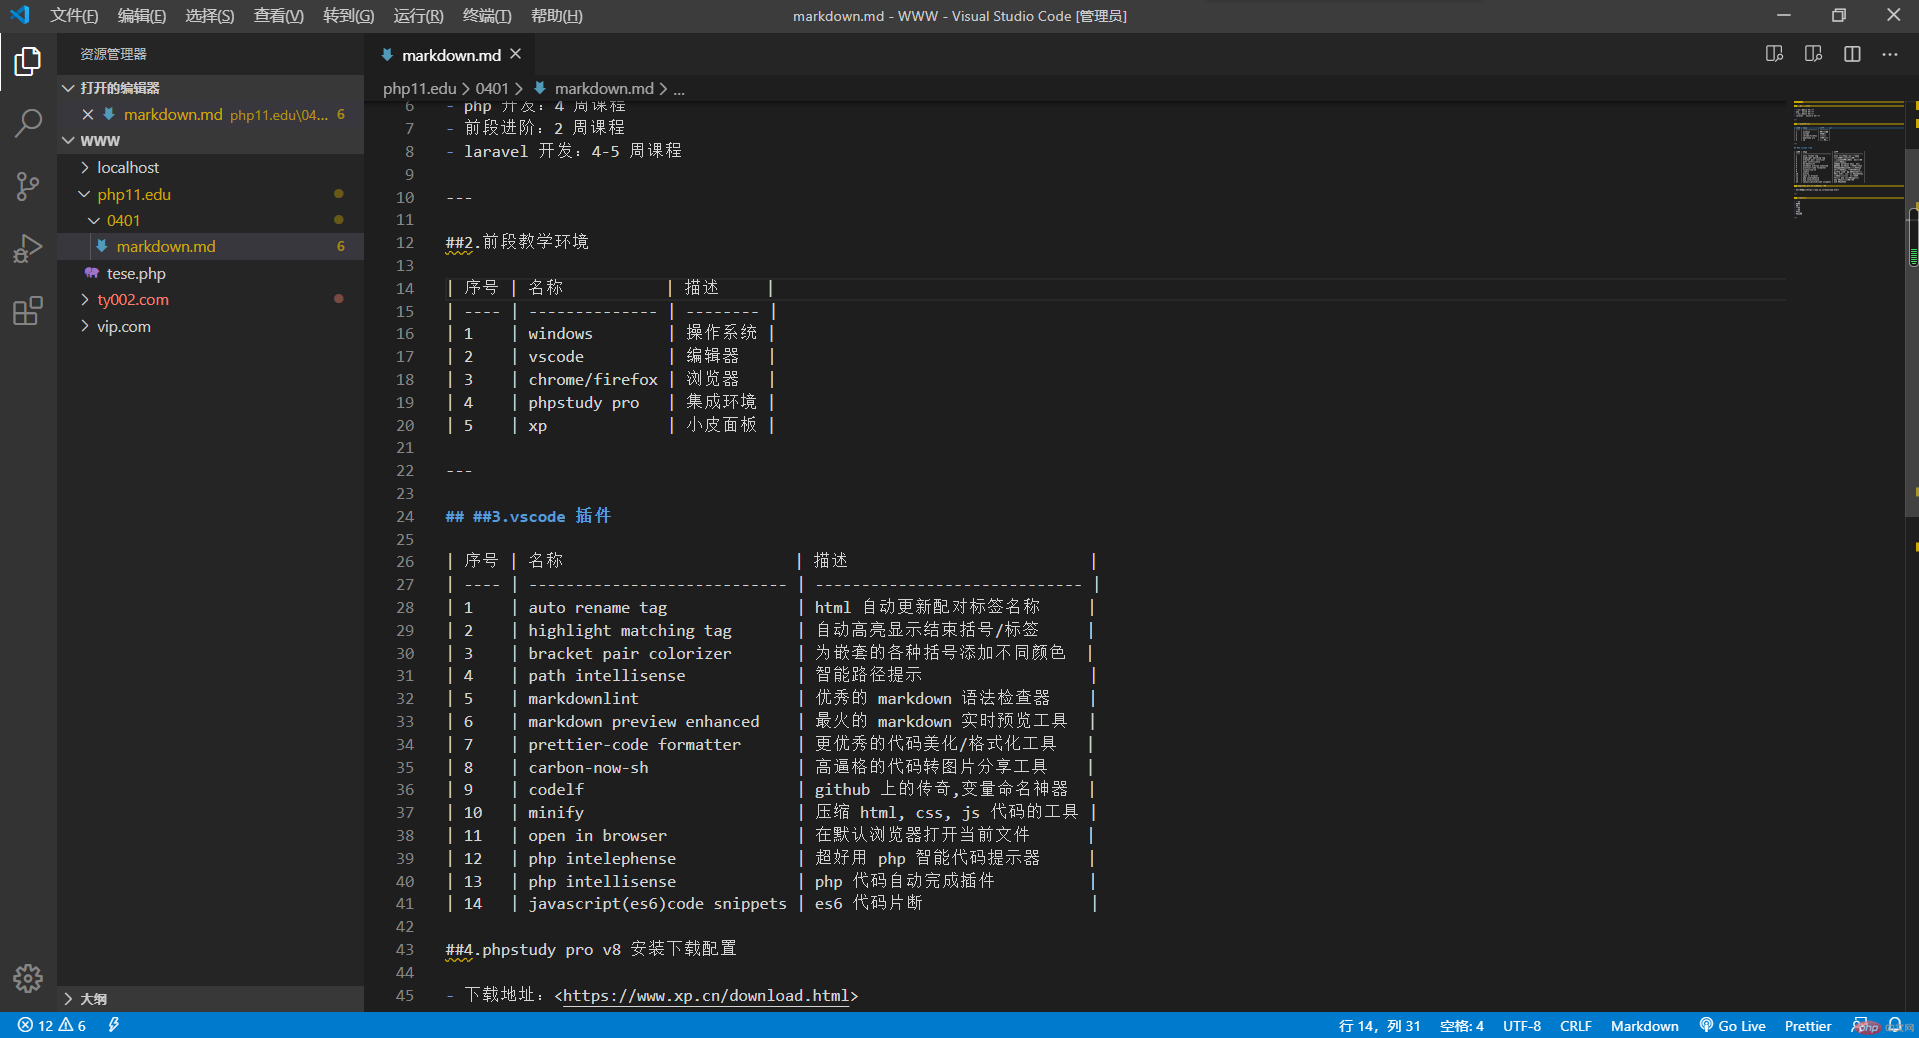Click the heading ## ##3.vscode 插件
1919x1038 pixels.
(528, 516)
